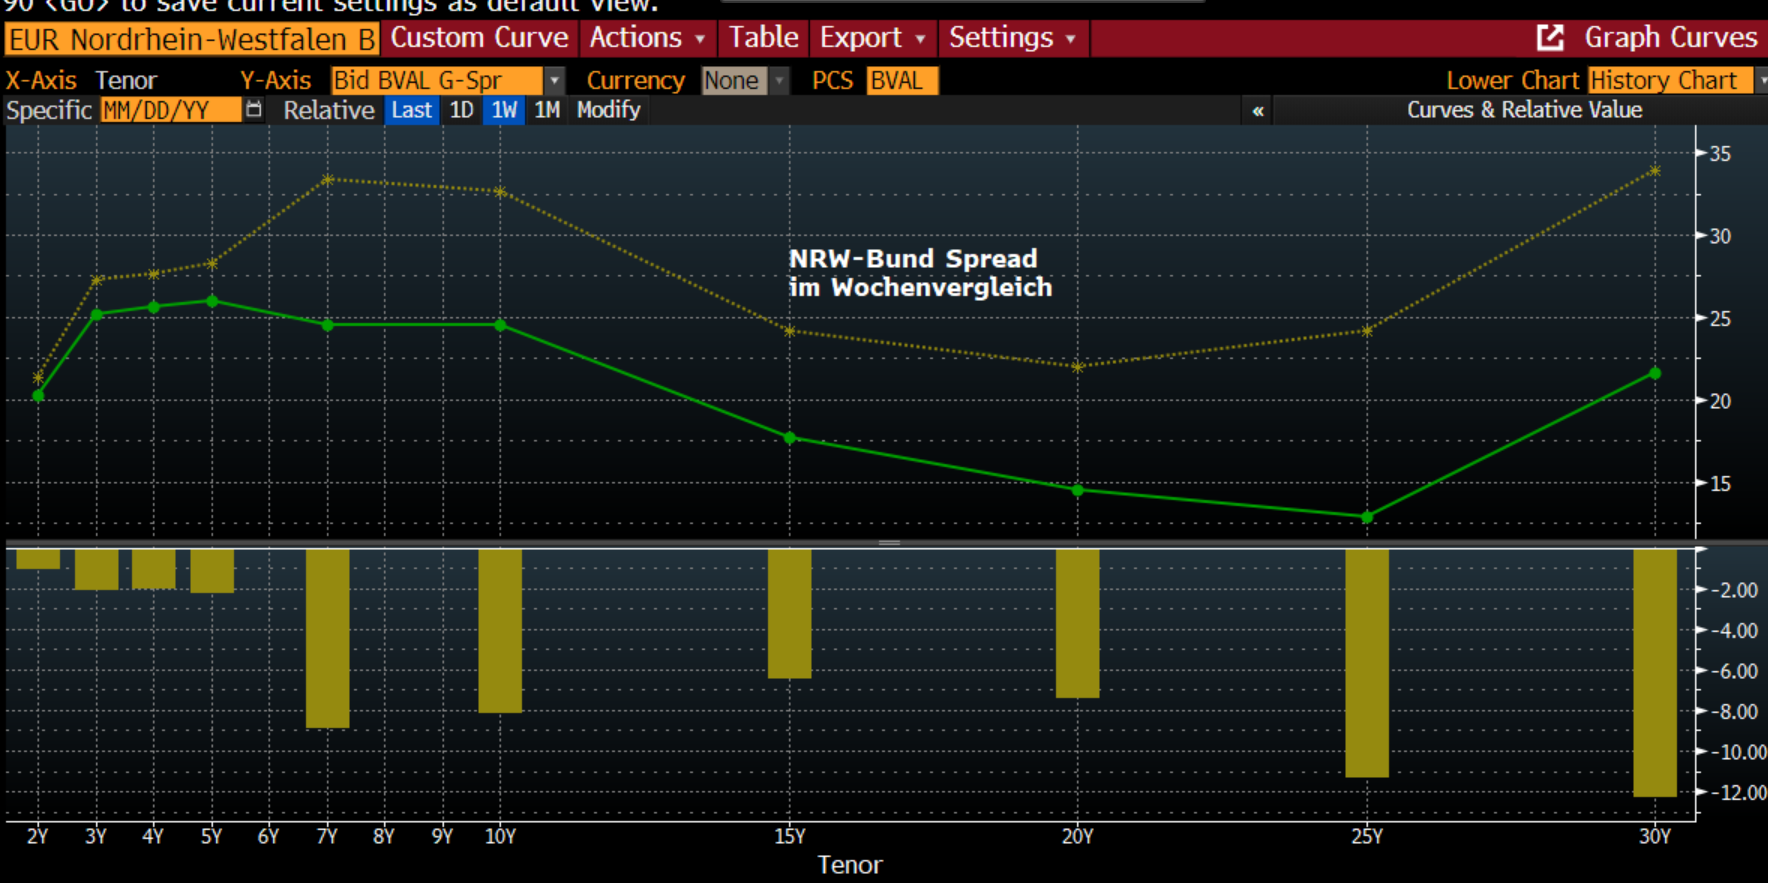The width and height of the screenshot is (1768, 883).
Task: Click the Specific MM/DD/YY date field
Action: coord(170,110)
